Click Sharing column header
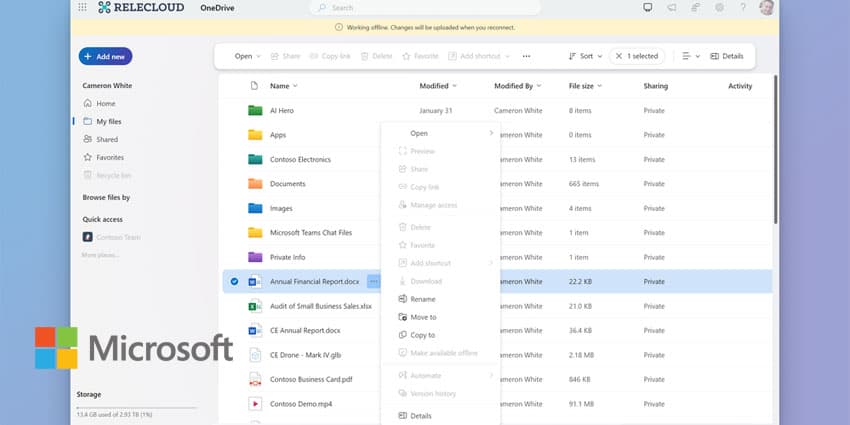Viewport: 850px width, 425px height. (x=655, y=86)
